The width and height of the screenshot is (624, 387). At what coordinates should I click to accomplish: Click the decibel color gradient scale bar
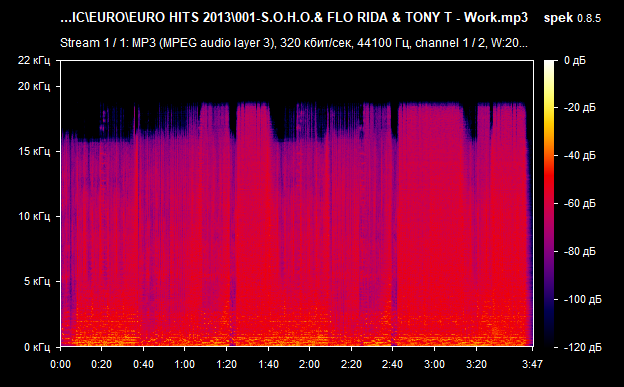pos(549,203)
